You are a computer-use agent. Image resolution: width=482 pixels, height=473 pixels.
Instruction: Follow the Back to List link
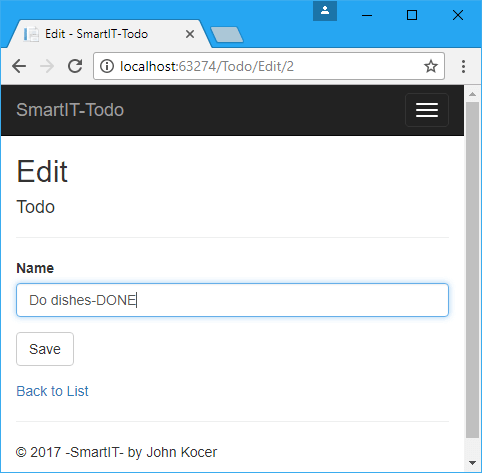coord(52,391)
